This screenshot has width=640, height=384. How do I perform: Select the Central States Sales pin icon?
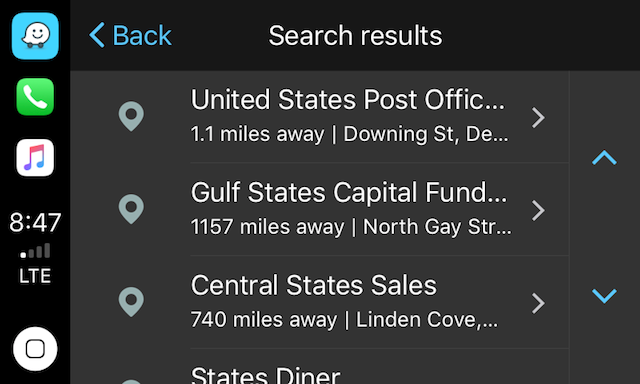tap(131, 302)
